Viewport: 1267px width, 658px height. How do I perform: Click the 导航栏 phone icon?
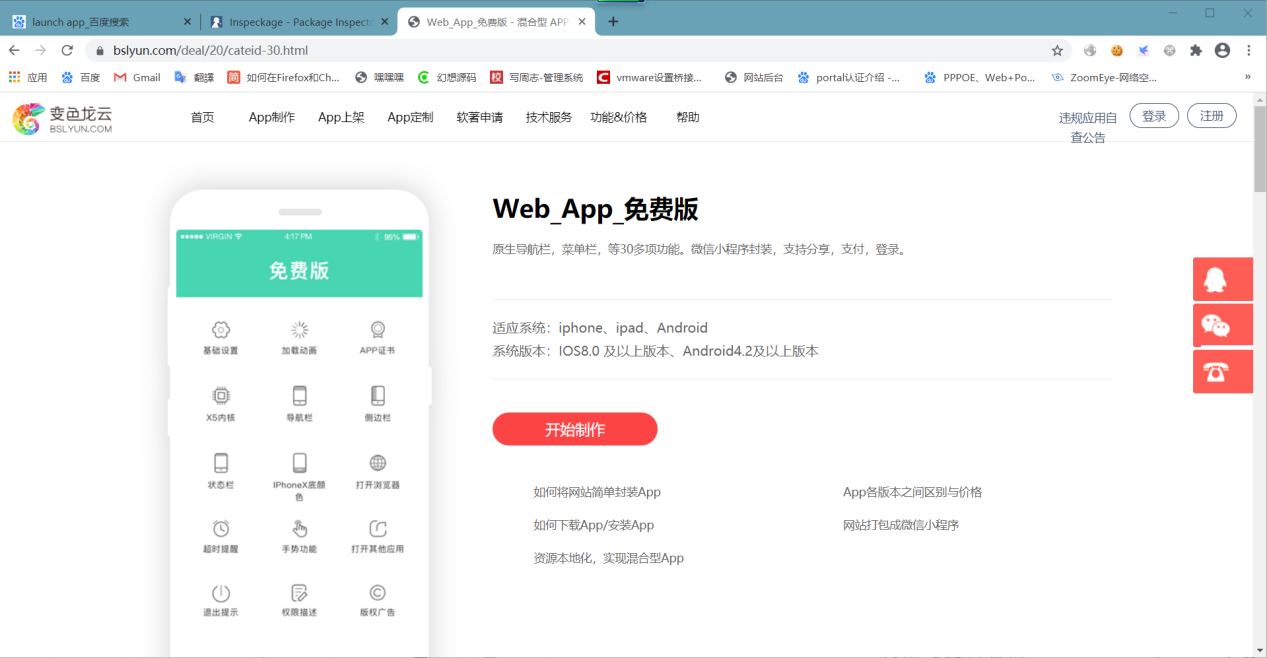point(299,395)
